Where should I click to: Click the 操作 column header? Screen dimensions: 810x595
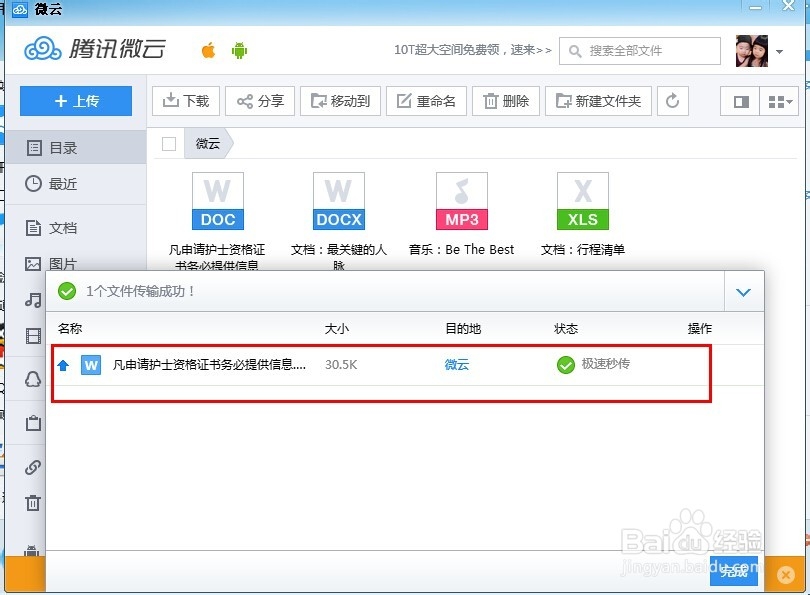point(700,328)
